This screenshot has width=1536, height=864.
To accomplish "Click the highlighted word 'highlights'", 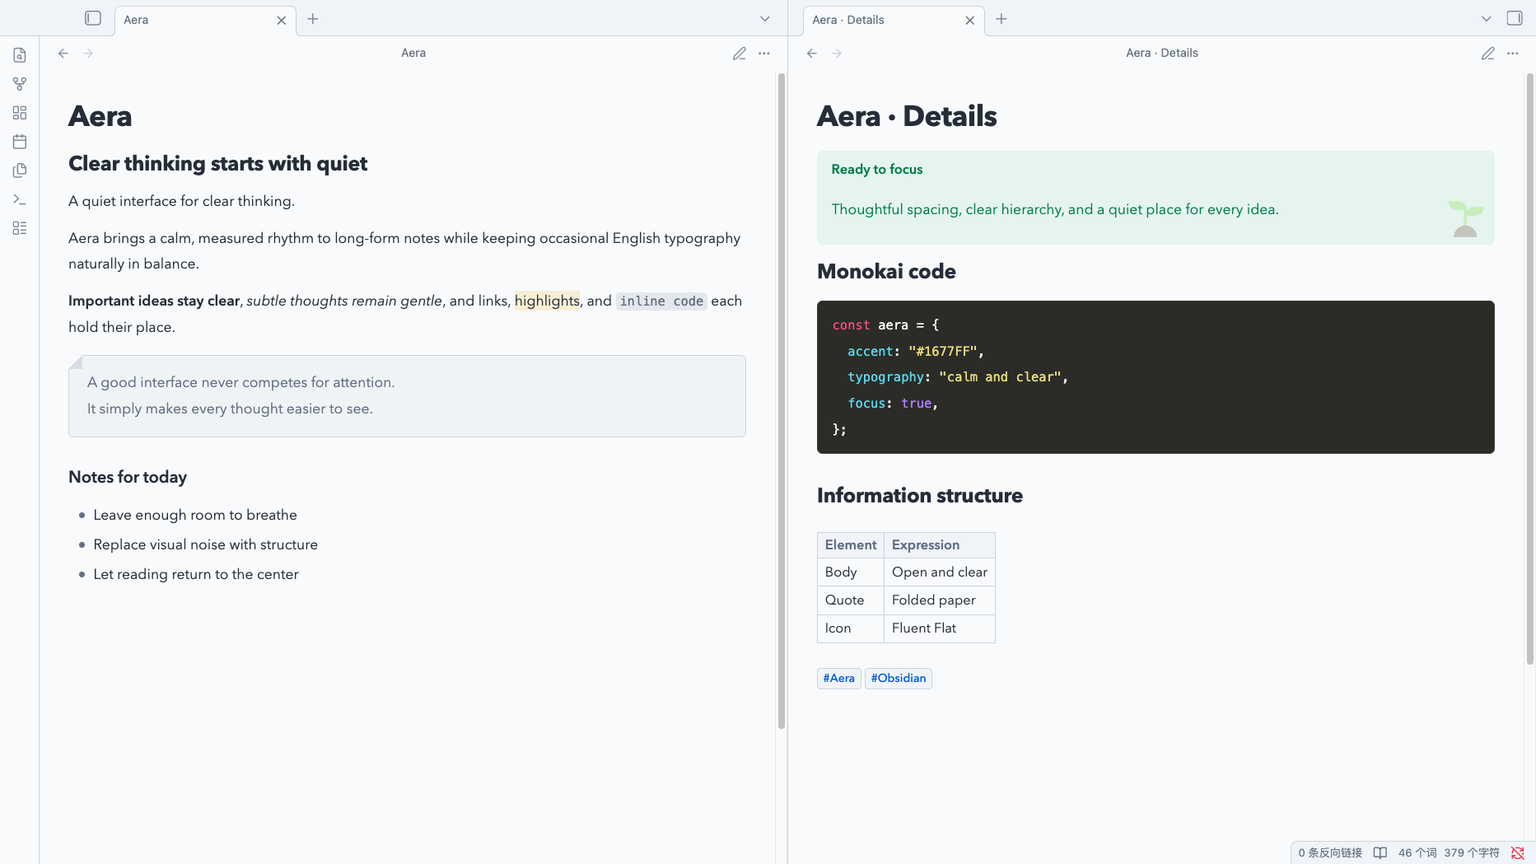I will (547, 301).
